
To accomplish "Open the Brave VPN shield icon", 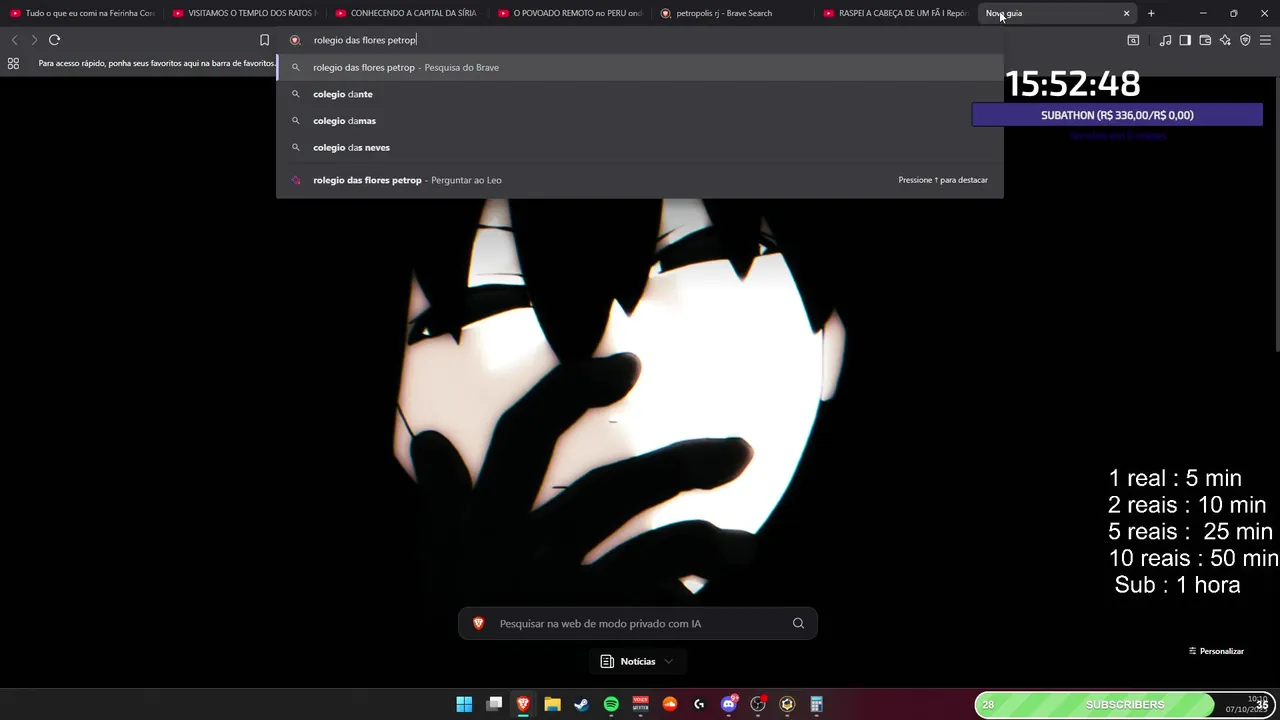I will click(x=1245, y=40).
